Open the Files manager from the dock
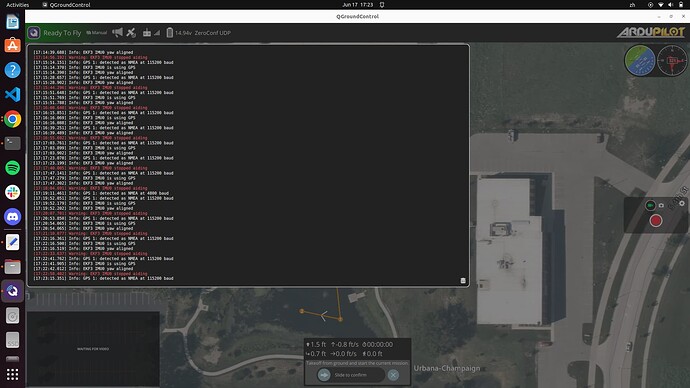690x388 pixels. (12, 267)
